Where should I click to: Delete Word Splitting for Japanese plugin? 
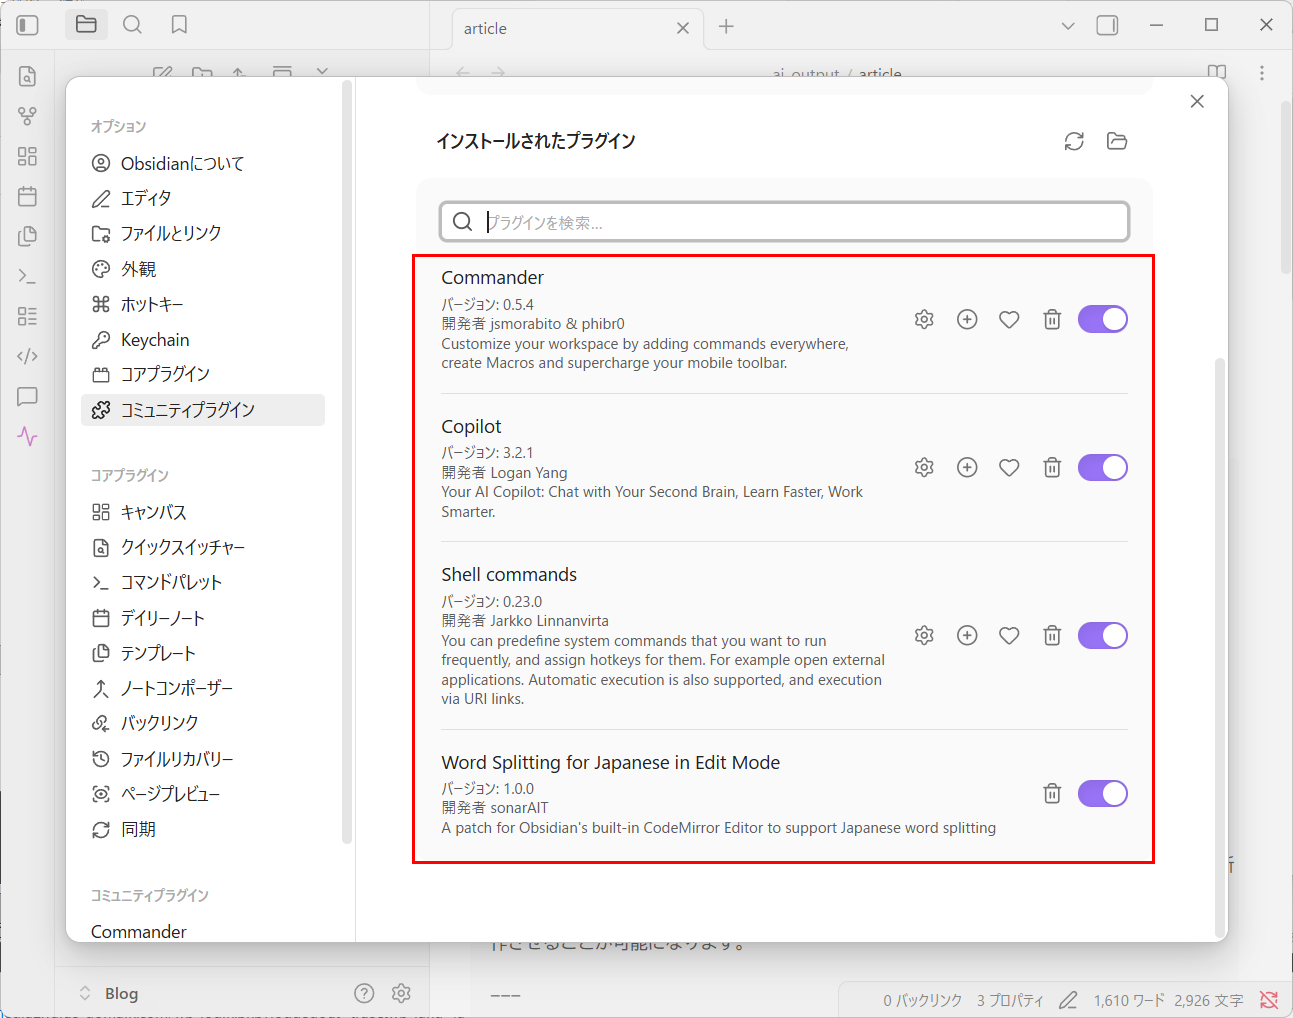[x=1052, y=793]
